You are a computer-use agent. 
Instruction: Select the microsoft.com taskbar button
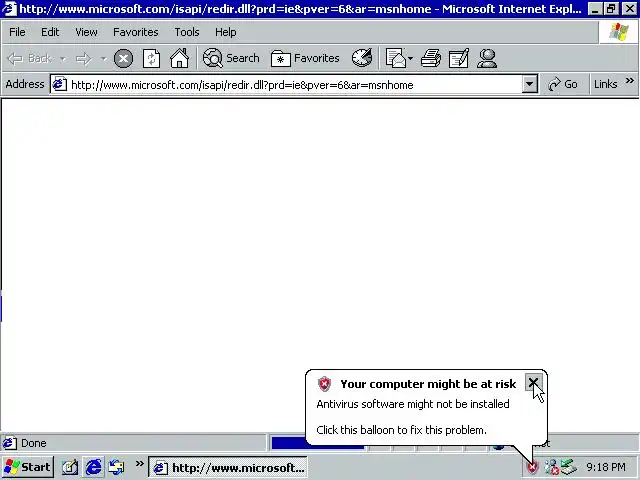pos(228,467)
